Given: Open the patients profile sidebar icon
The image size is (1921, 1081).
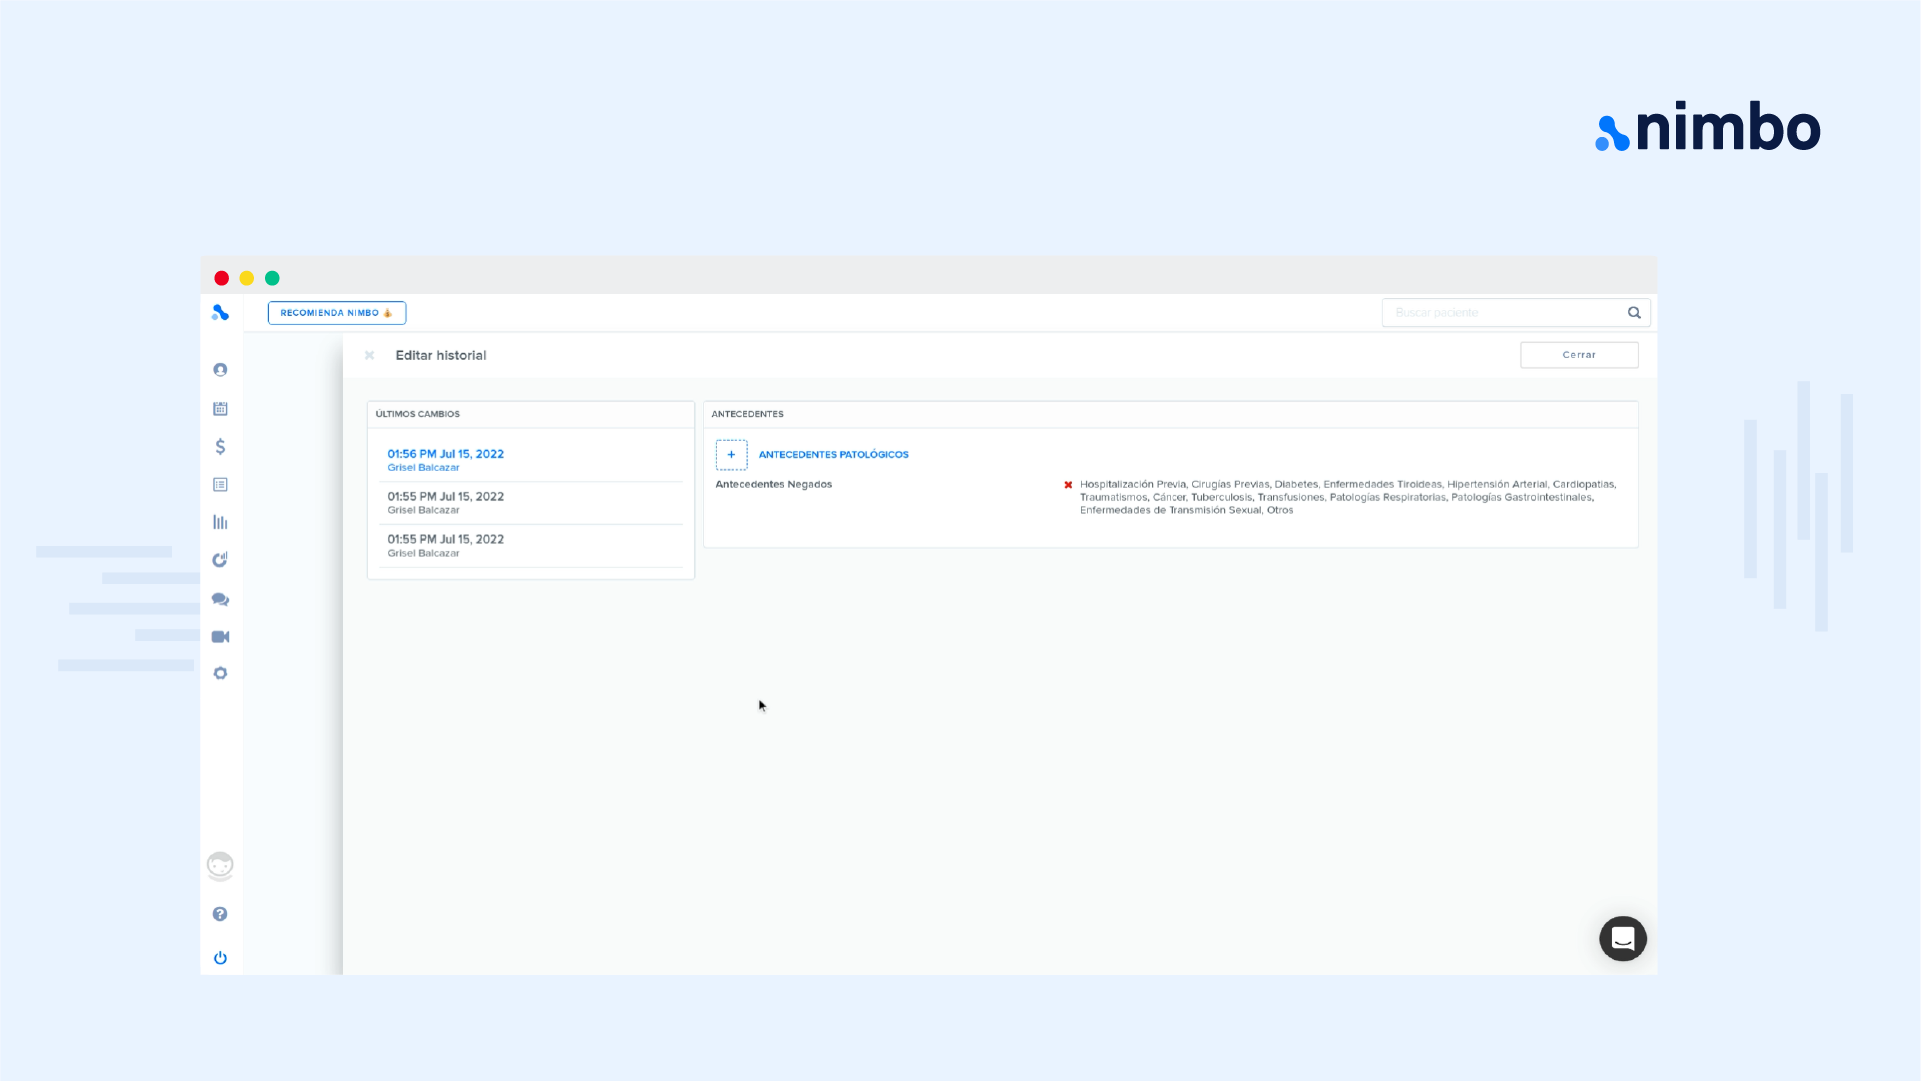Looking at the screenshot, I should [220, 370].
